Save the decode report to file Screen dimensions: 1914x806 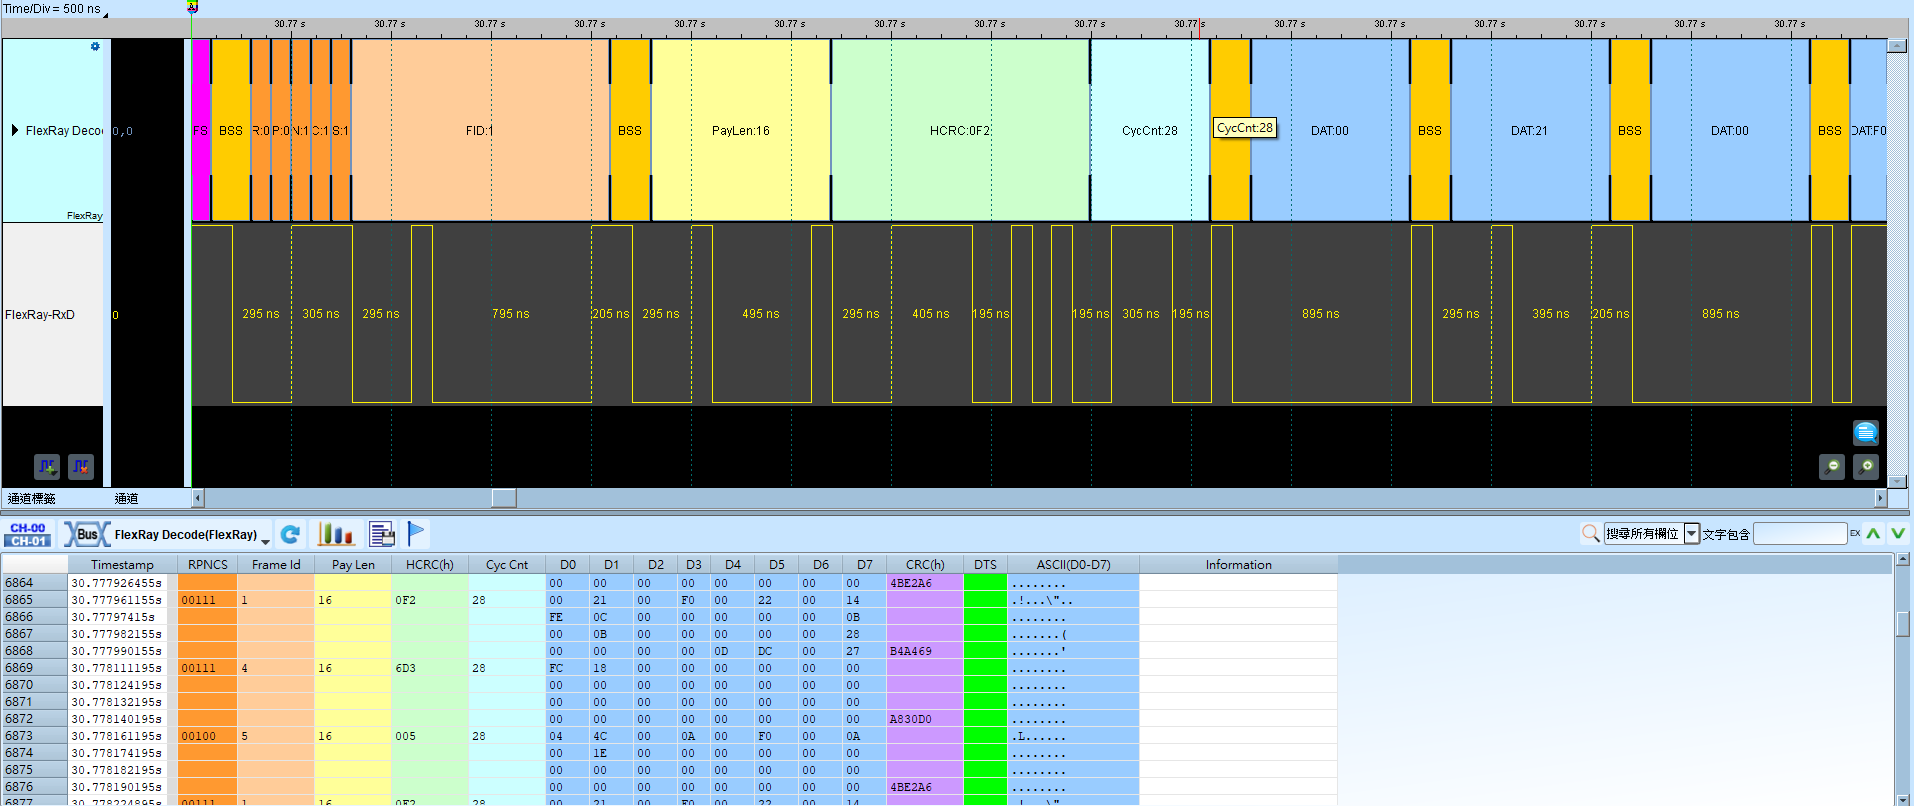pos(382,535)
